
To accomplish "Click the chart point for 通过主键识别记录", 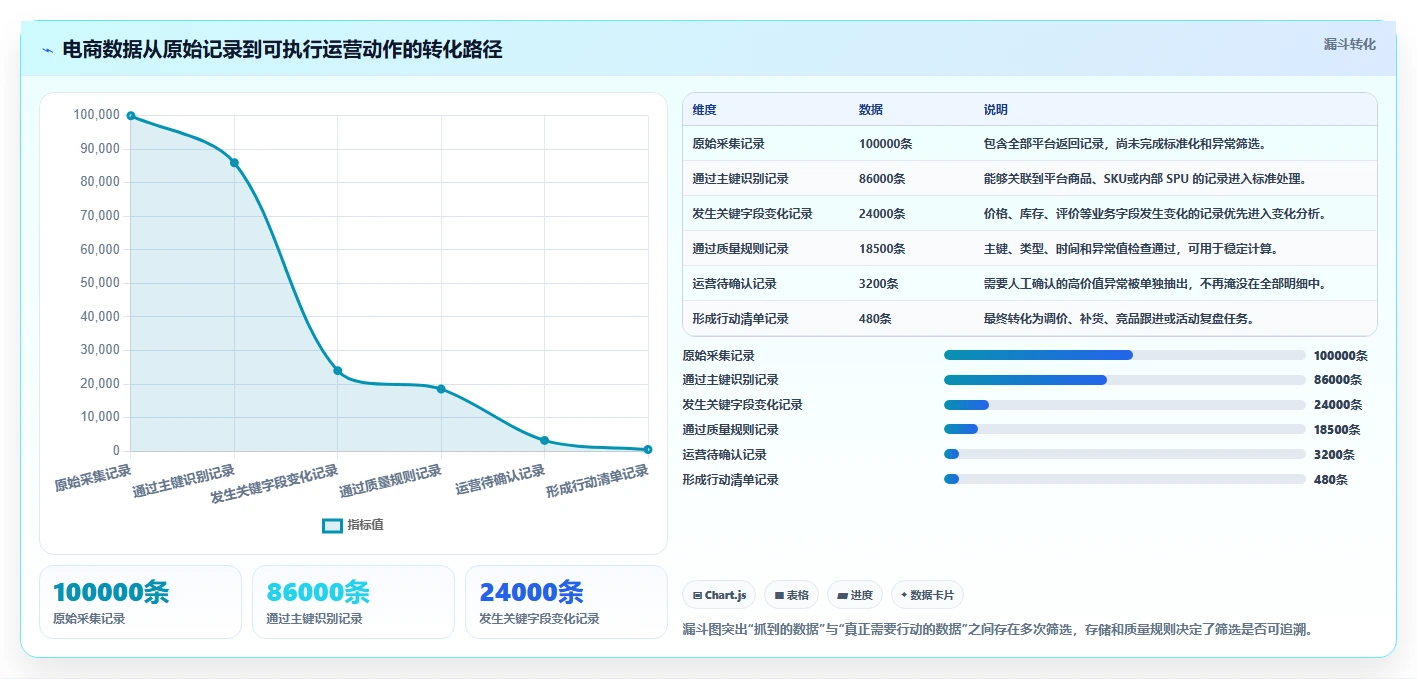I will tap(234, 162).
